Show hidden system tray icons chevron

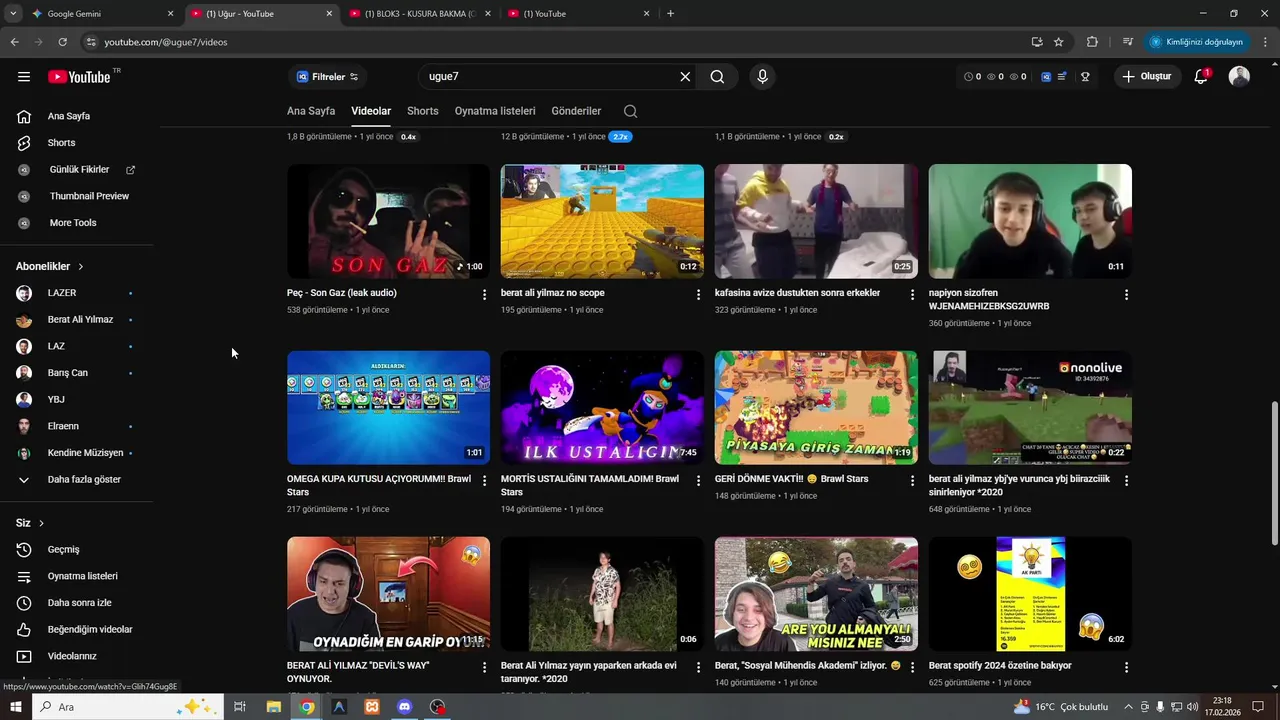pyautogui.click(x=1130, y=707)
